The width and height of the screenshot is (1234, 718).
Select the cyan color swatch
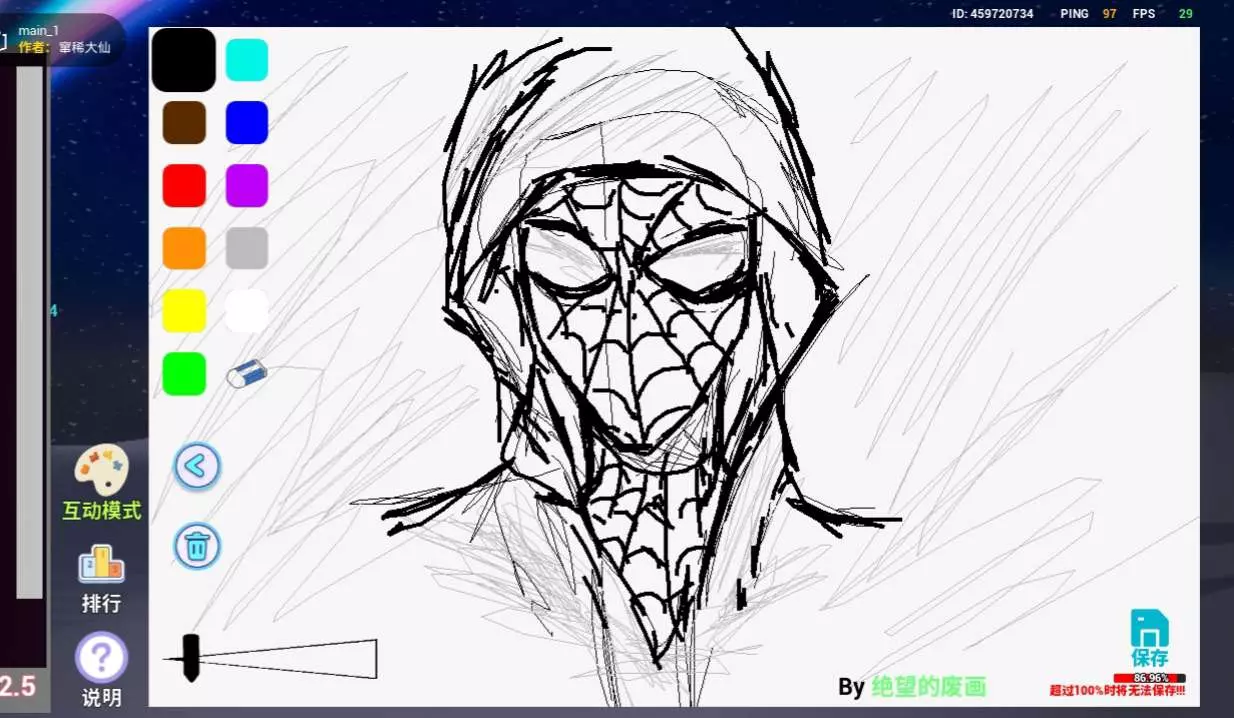[247, 60]
